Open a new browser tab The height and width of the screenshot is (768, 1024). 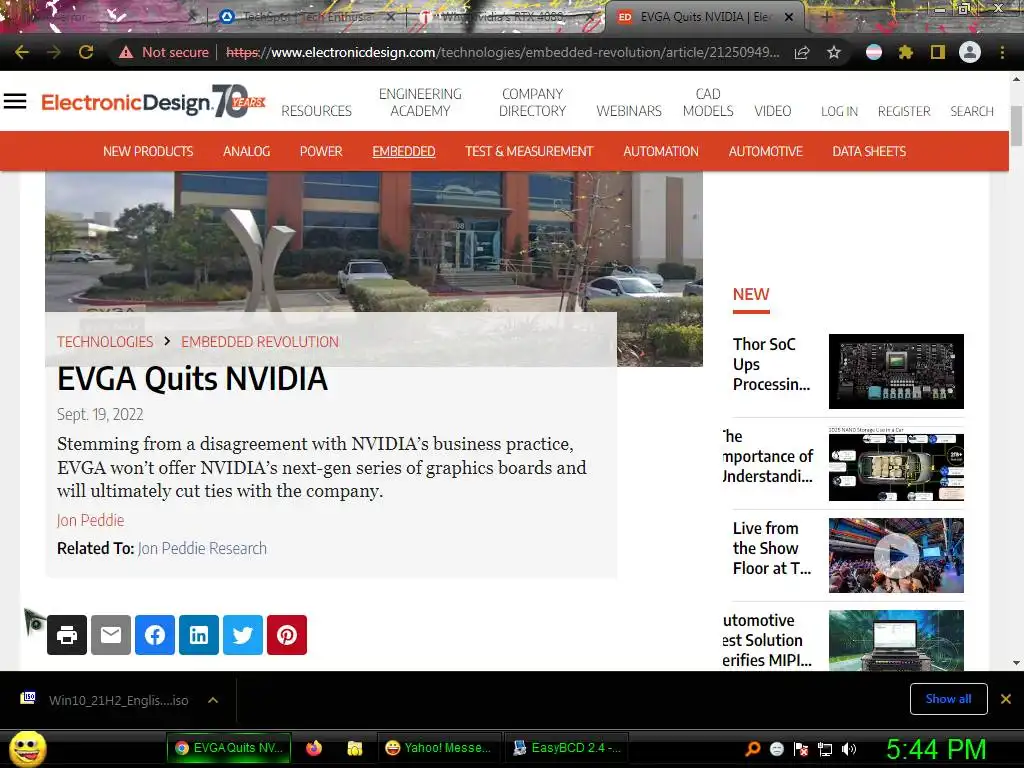826,17
